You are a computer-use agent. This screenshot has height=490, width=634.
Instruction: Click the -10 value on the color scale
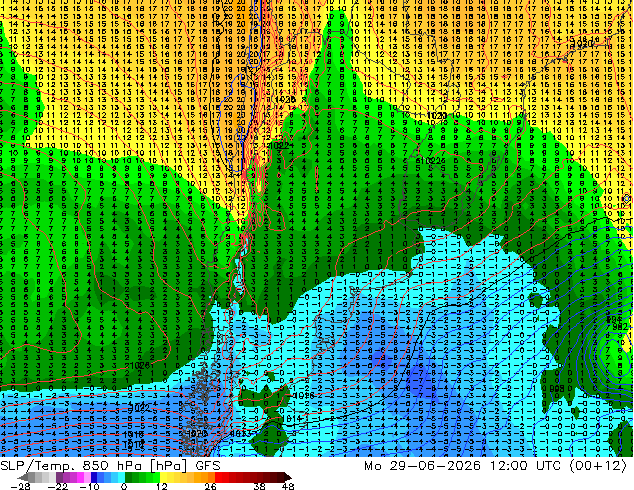pyautogui.click(x=89, y=486)
